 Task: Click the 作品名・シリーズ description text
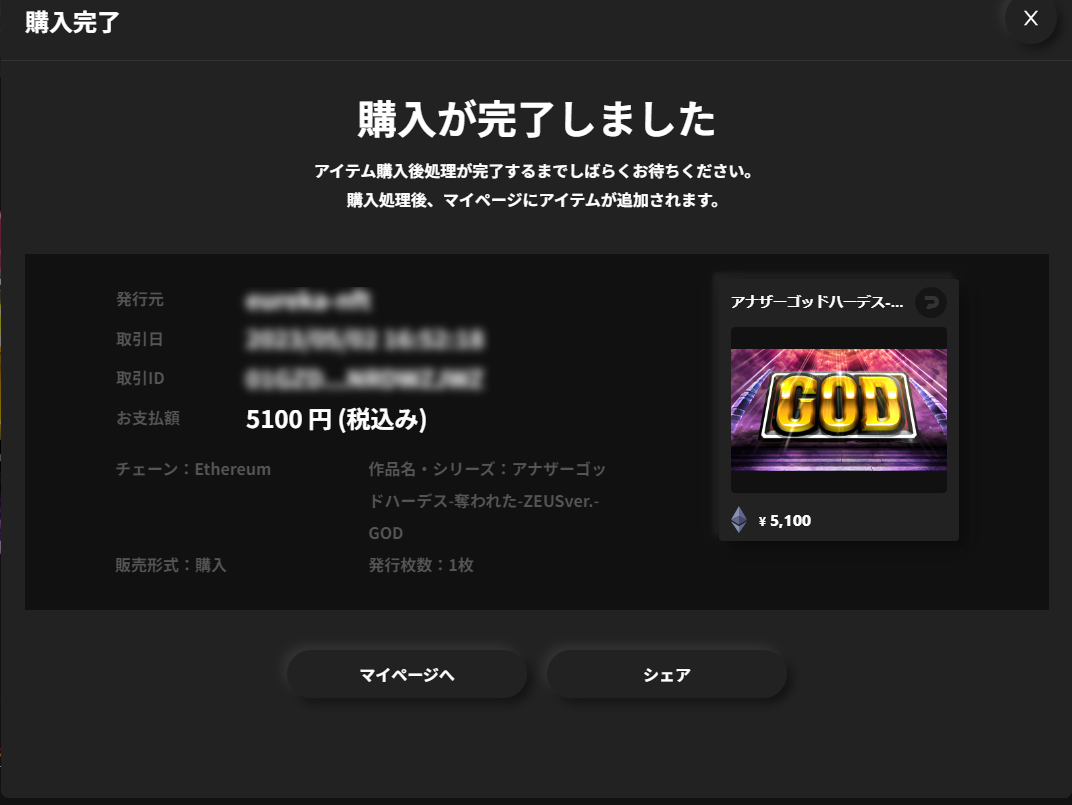(x=487, y=501)
